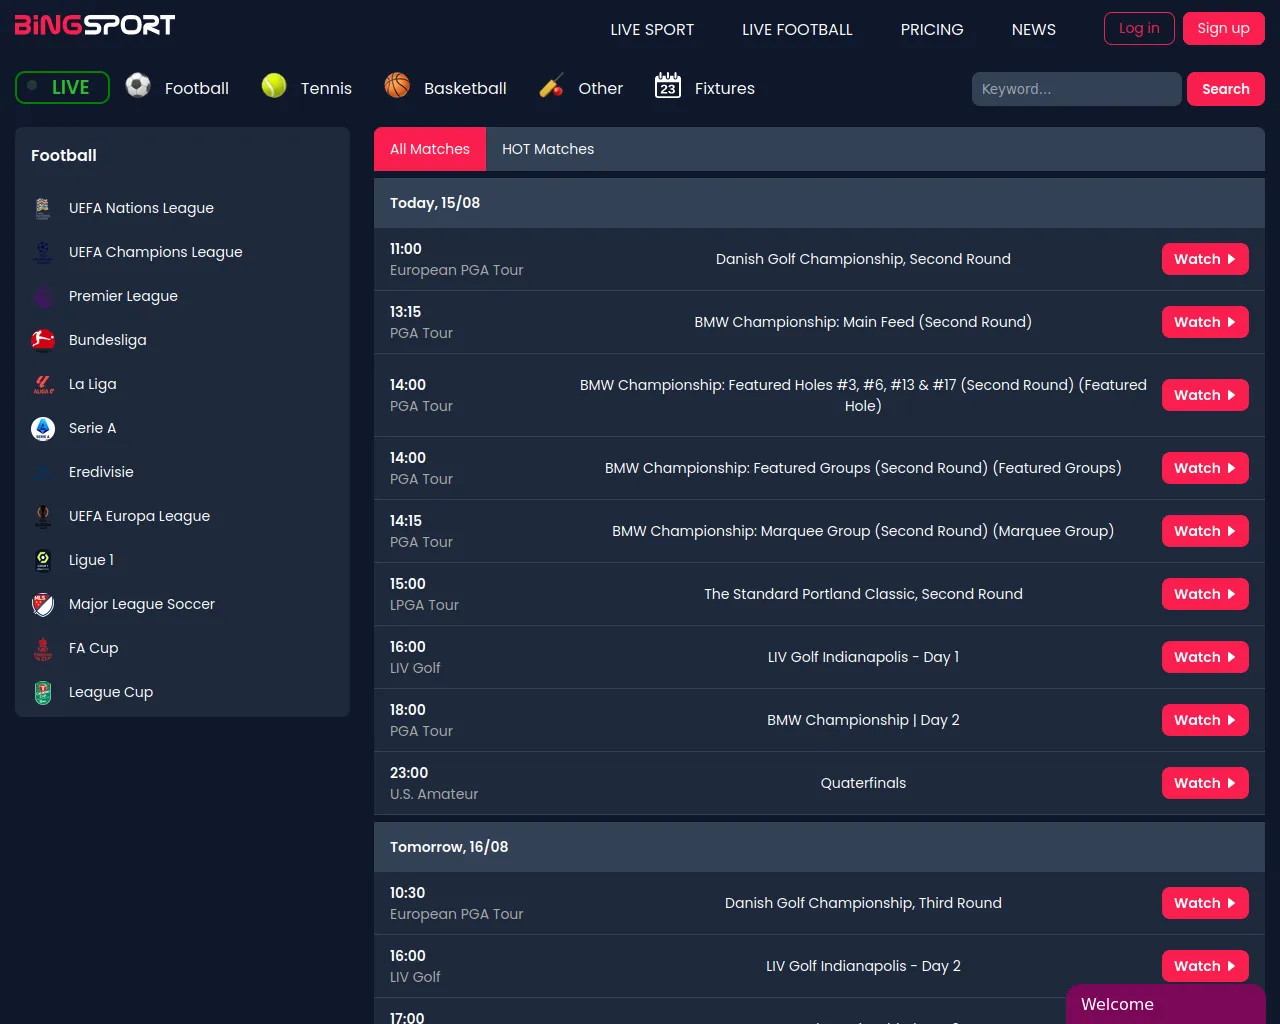
Task: Click the football ball icon
Action: [138, 86]
